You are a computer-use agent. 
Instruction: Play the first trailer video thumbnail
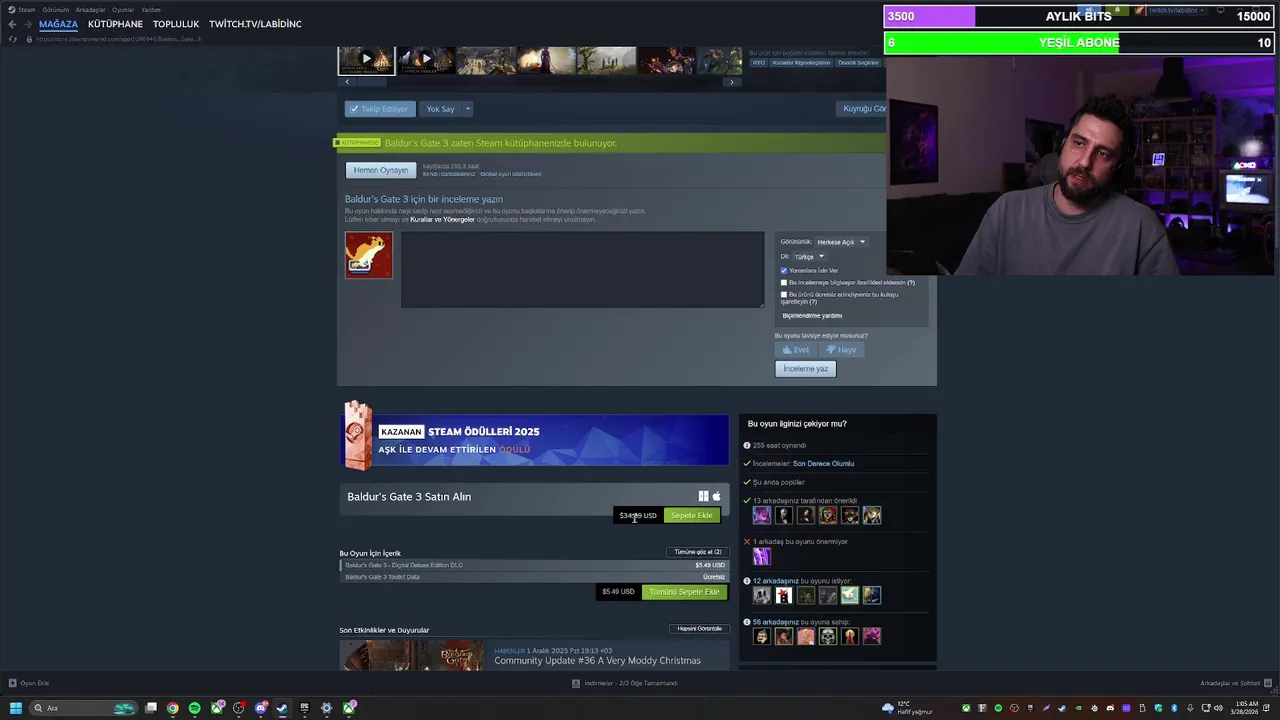(x=366, y=60)
